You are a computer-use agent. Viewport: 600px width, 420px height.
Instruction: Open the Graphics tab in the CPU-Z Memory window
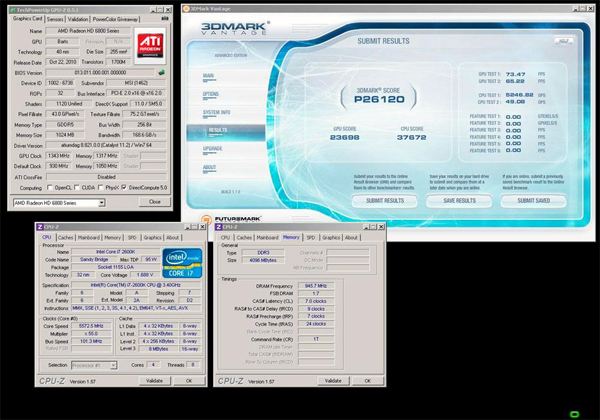pos(331,238)
